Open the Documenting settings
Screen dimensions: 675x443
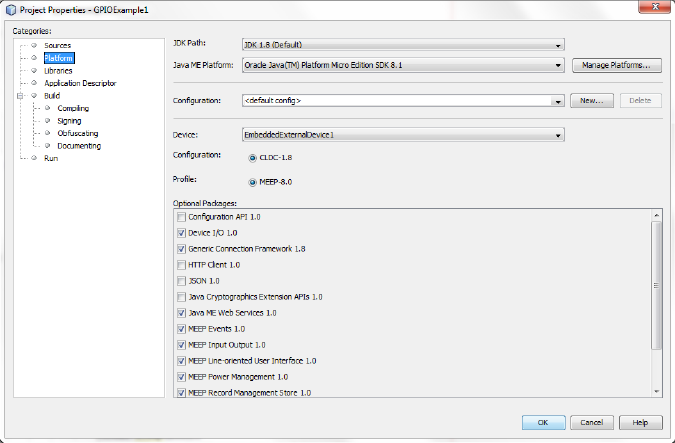click(x=79, y=146)
